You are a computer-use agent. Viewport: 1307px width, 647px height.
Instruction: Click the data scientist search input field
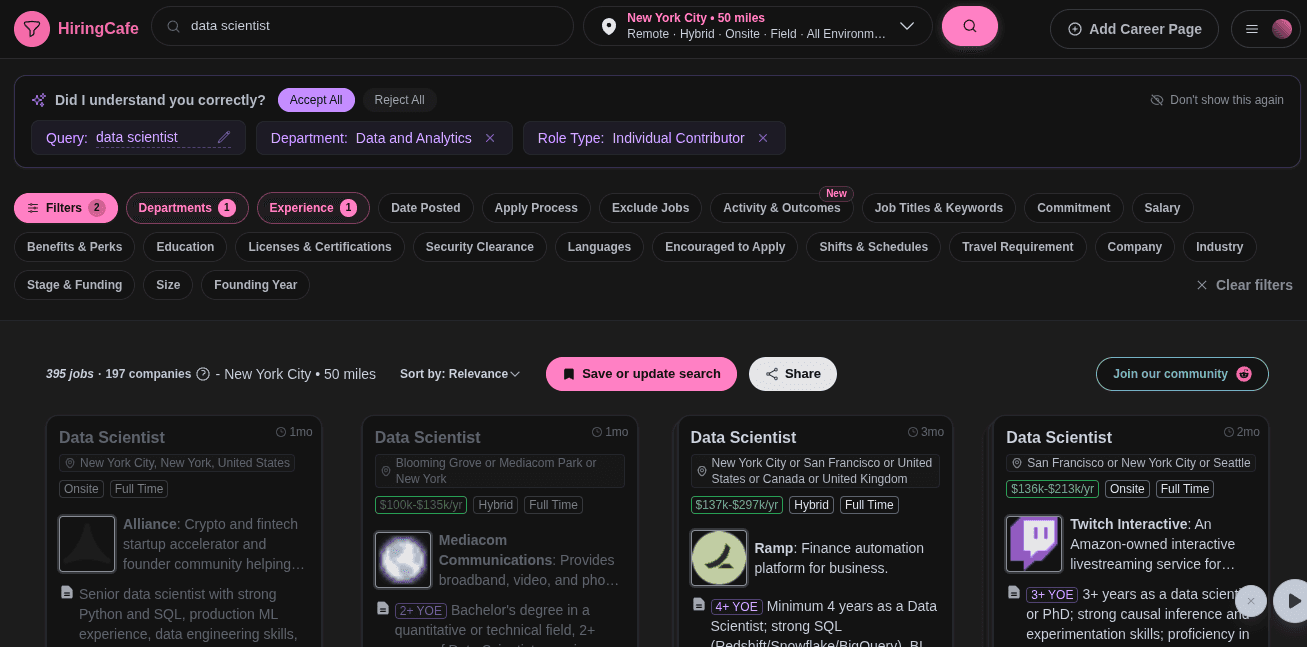pos(362,26)
